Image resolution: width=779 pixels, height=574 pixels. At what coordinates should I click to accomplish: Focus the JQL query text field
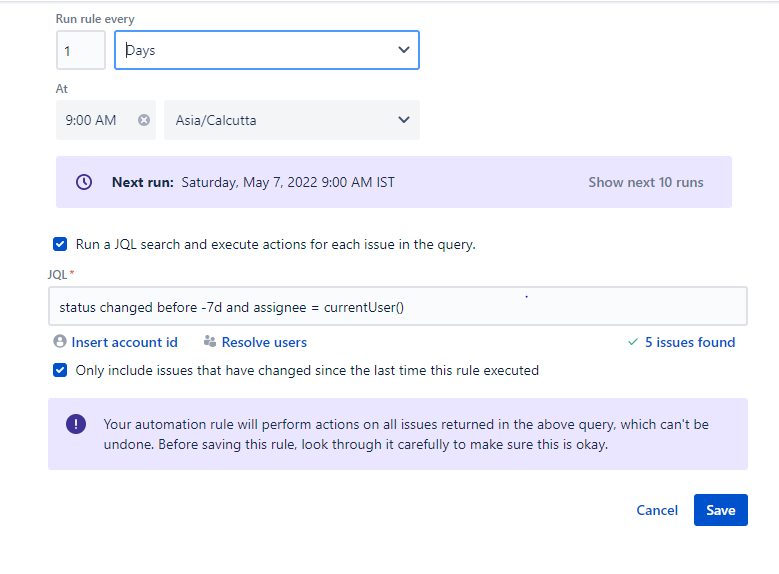[397, 307]
